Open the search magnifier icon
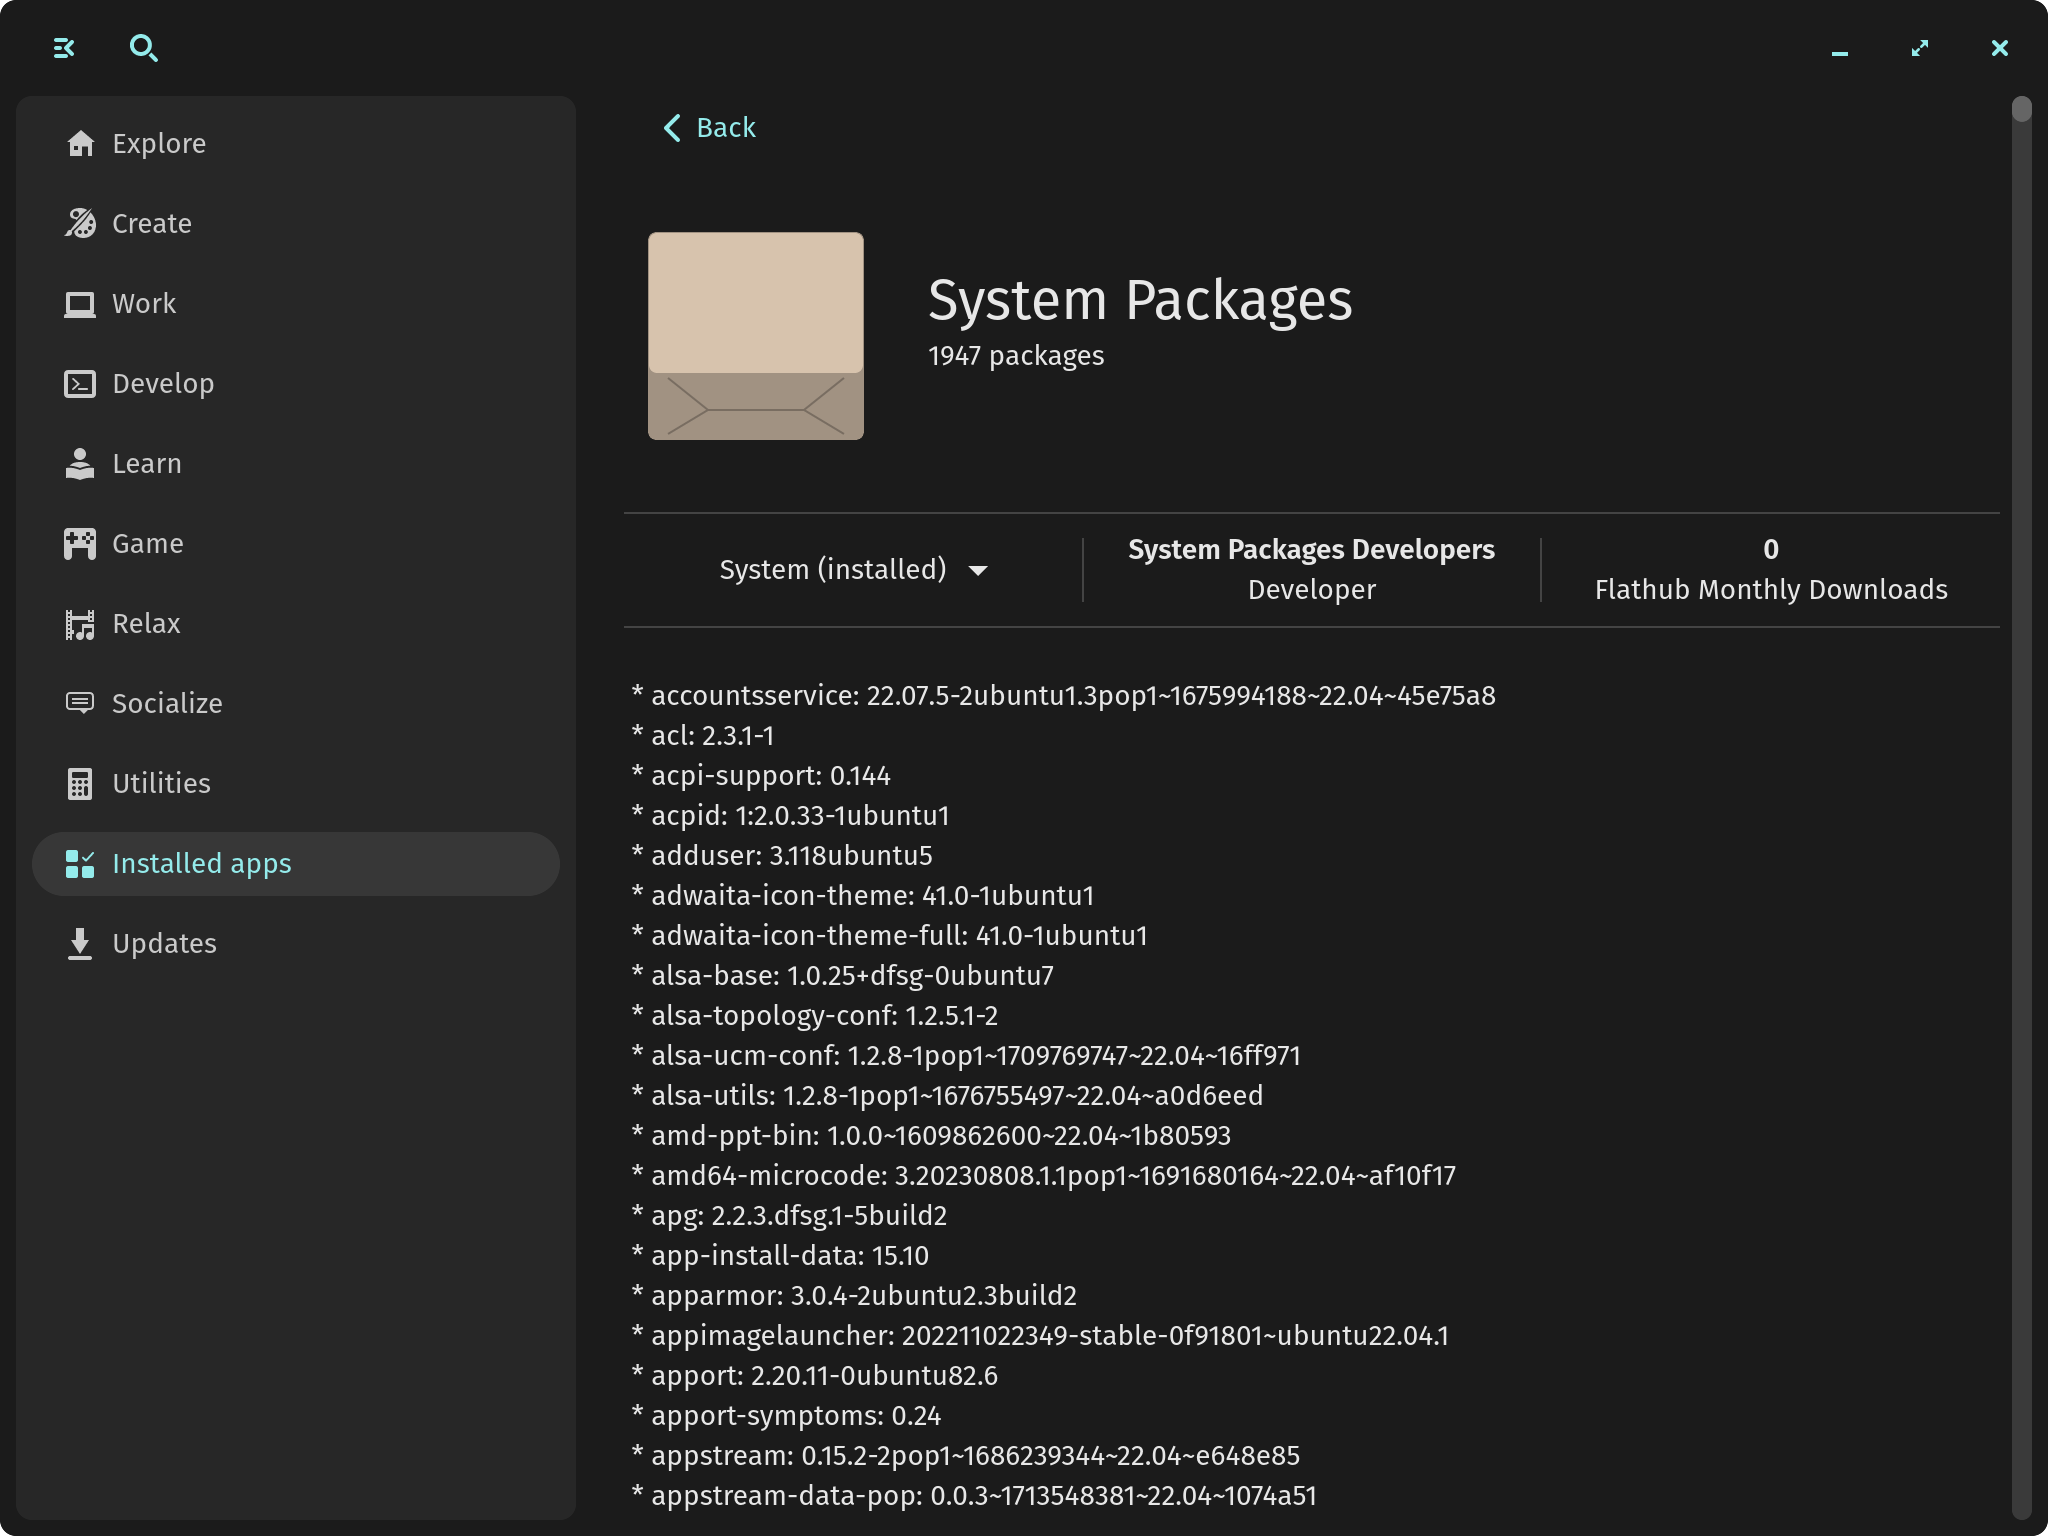Screen dimensions: 2048x1536 [144, 48]
